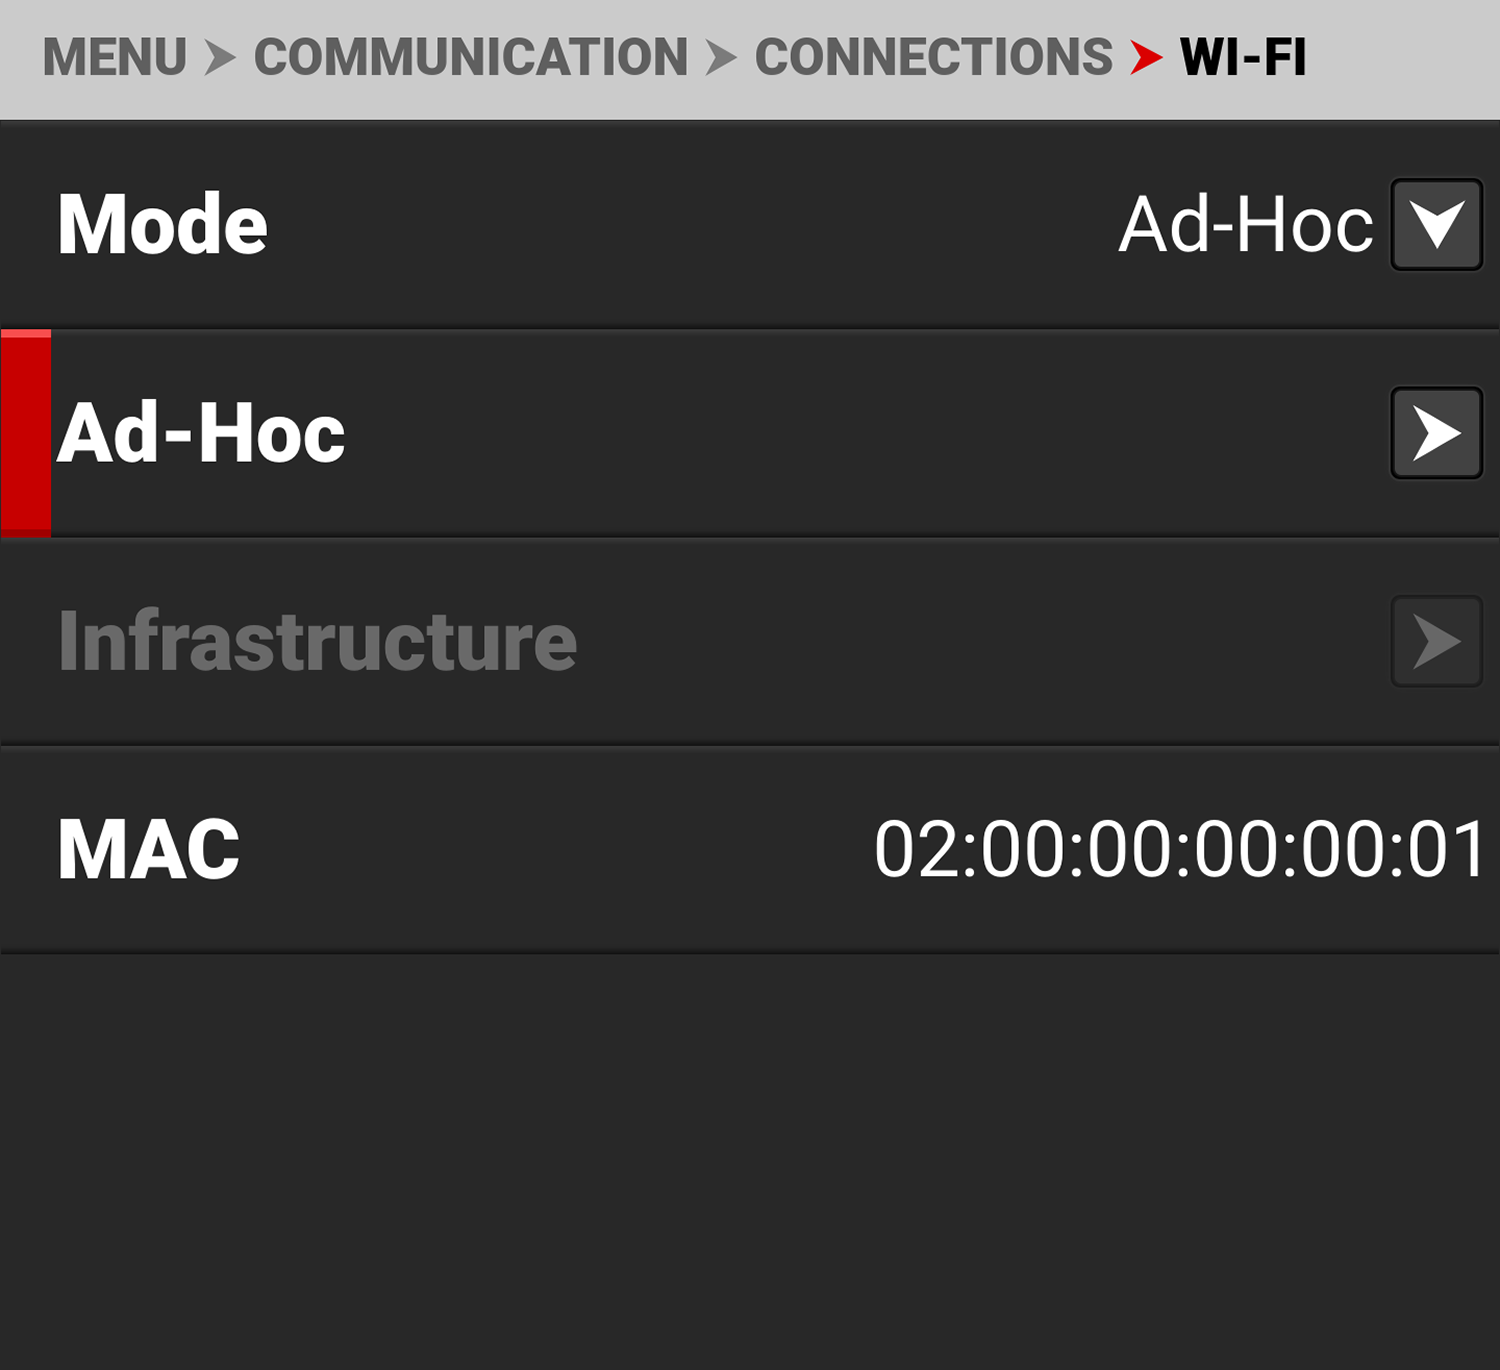The height and width of the screenshot is (1370, 1500).
Task: Click the MAC address value 02:00:00:00:00:01
Action: point(1178,849)
